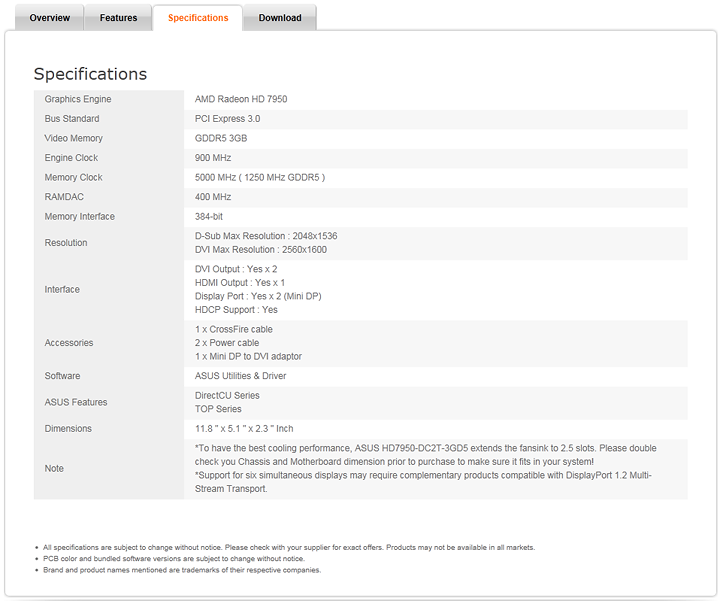Select the TOP Series line
The width and height of the screenshot is (720, 601).
point(218,409)
